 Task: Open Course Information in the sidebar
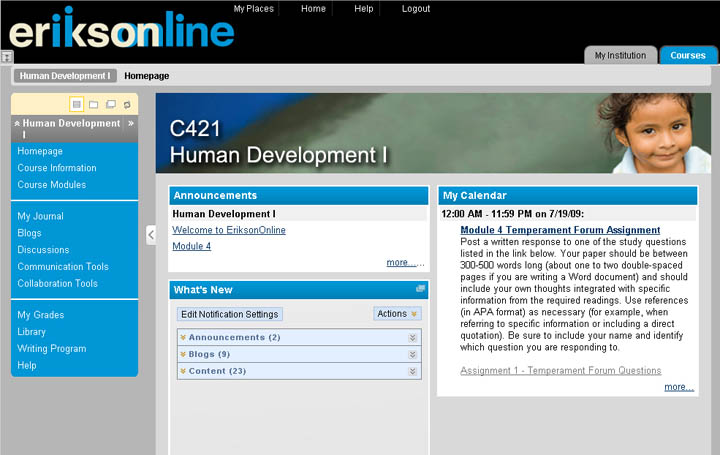pyautogui.click(x=57, y=168)
